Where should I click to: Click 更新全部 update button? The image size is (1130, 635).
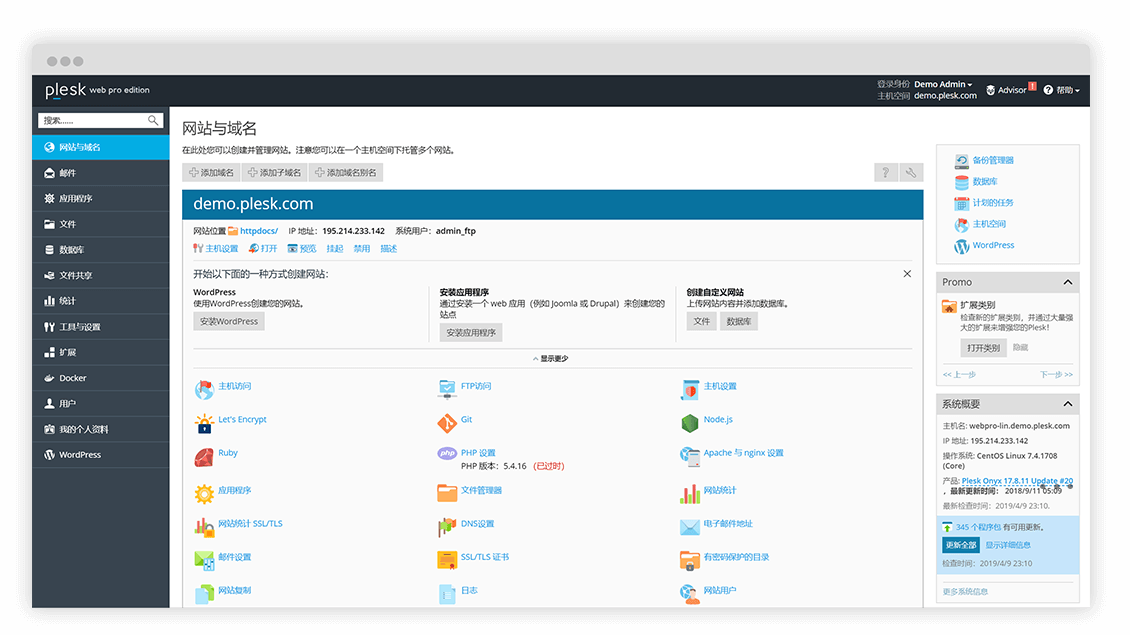(961, 545)
